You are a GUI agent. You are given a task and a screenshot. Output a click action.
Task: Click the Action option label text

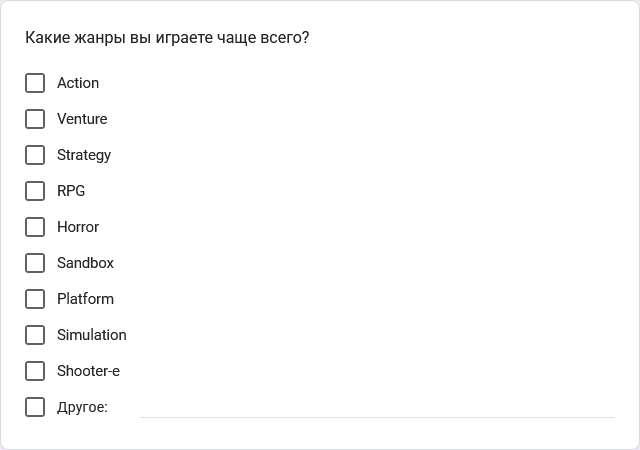coord(78,83)
